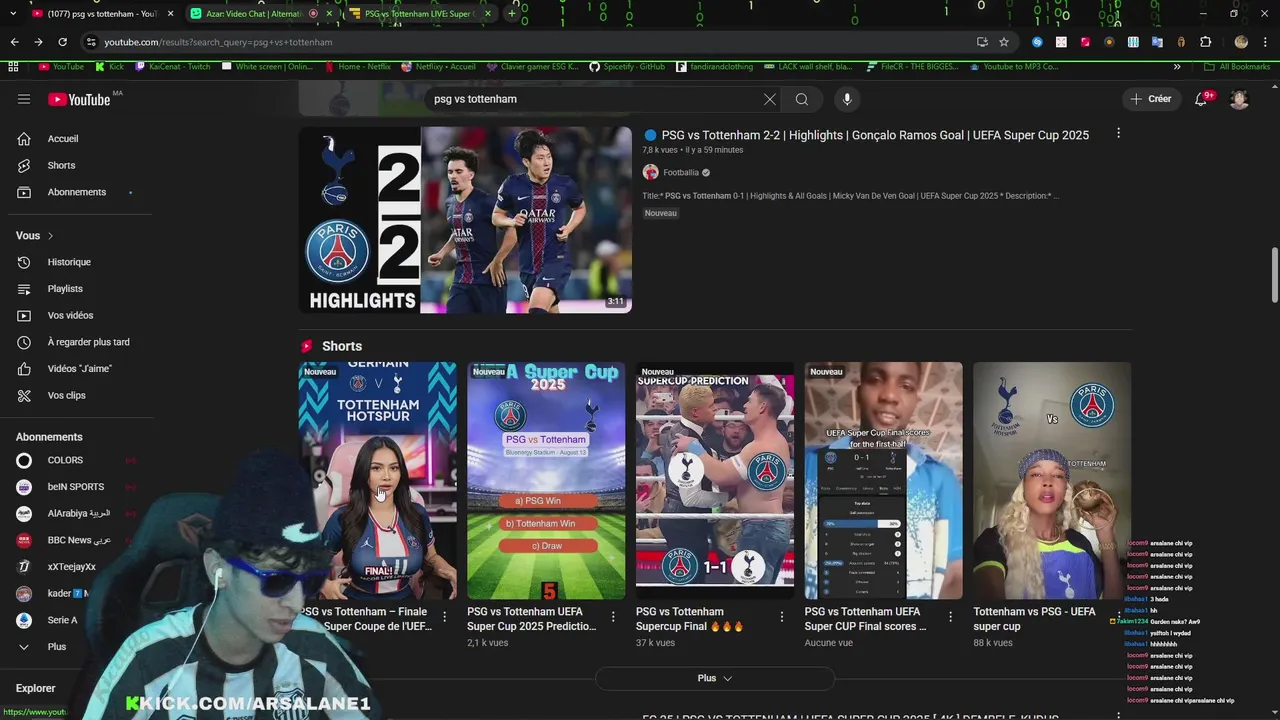Open the YouTube guide hamburger menu
This screenshot has width=1280, height=720.
click(24, 99)
